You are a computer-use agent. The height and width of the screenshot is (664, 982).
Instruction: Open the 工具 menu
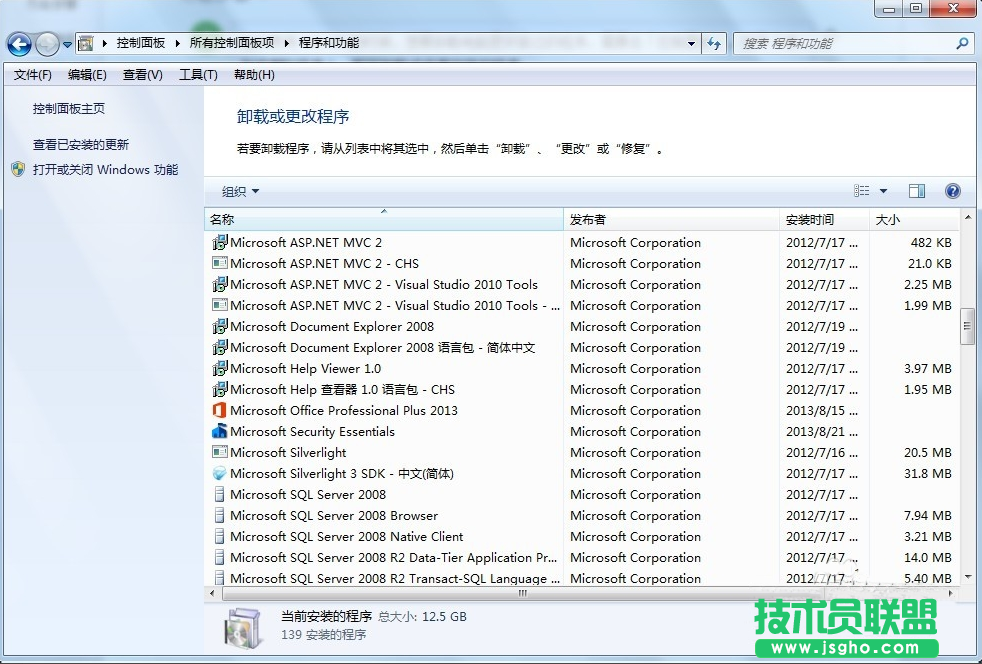click(x=196, y=74)
